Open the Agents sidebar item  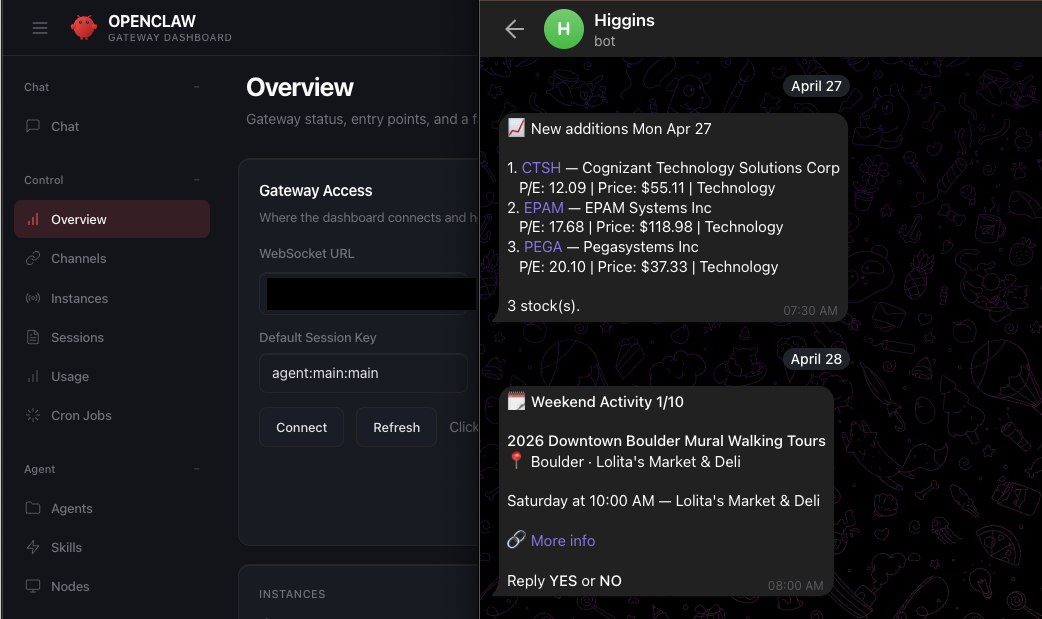(112, 509)
